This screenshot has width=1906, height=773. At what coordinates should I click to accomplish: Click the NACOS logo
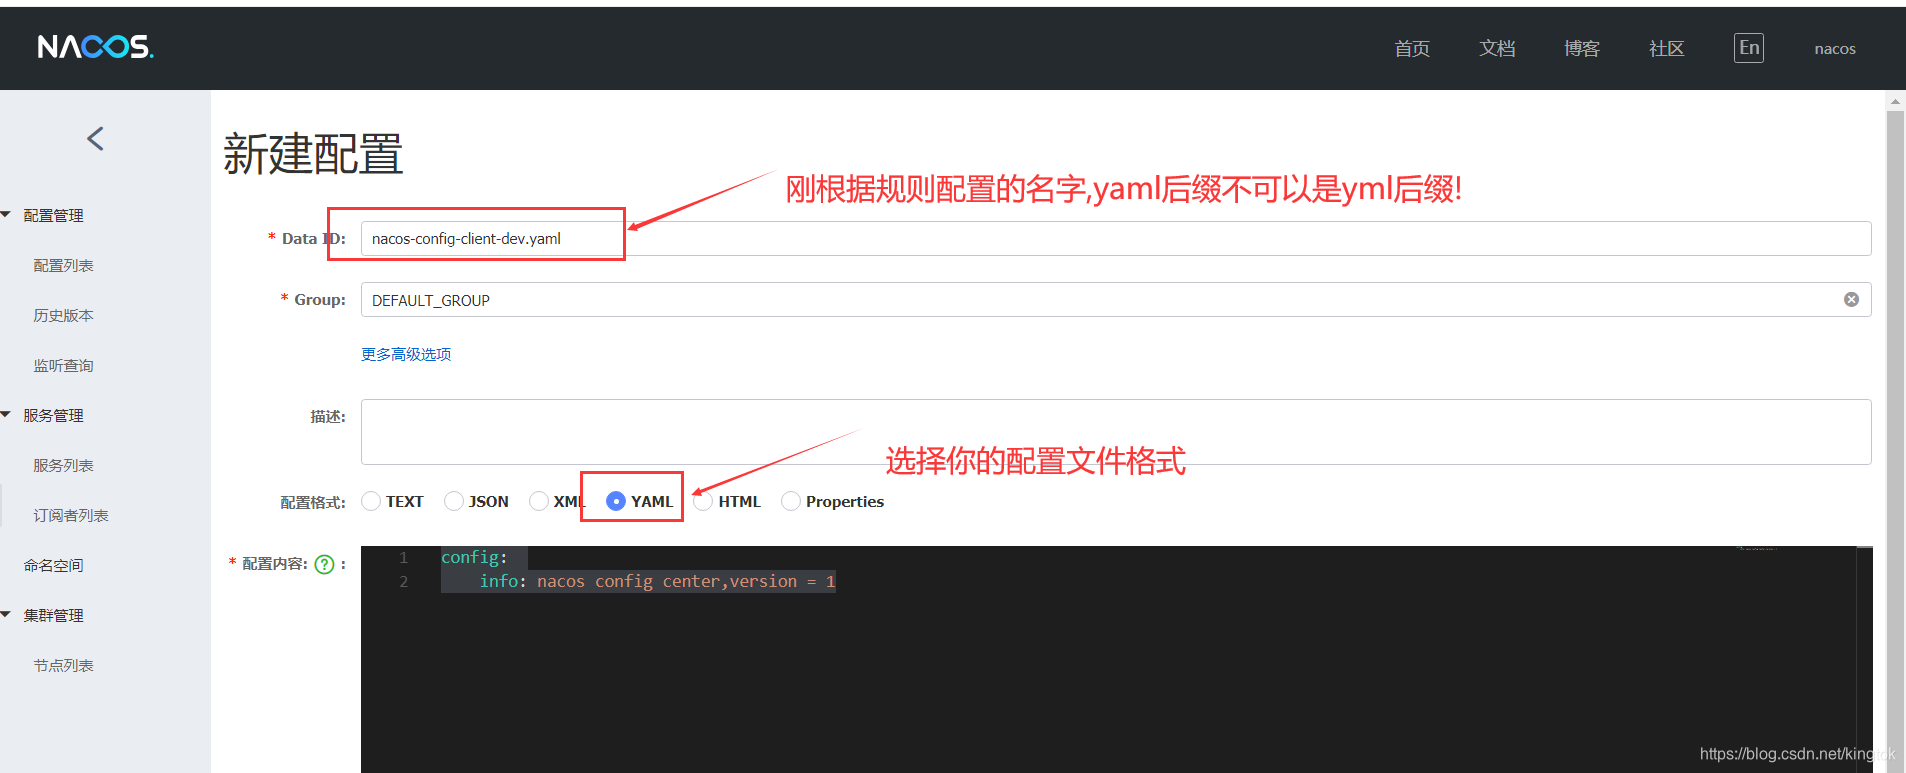[96, 47]
